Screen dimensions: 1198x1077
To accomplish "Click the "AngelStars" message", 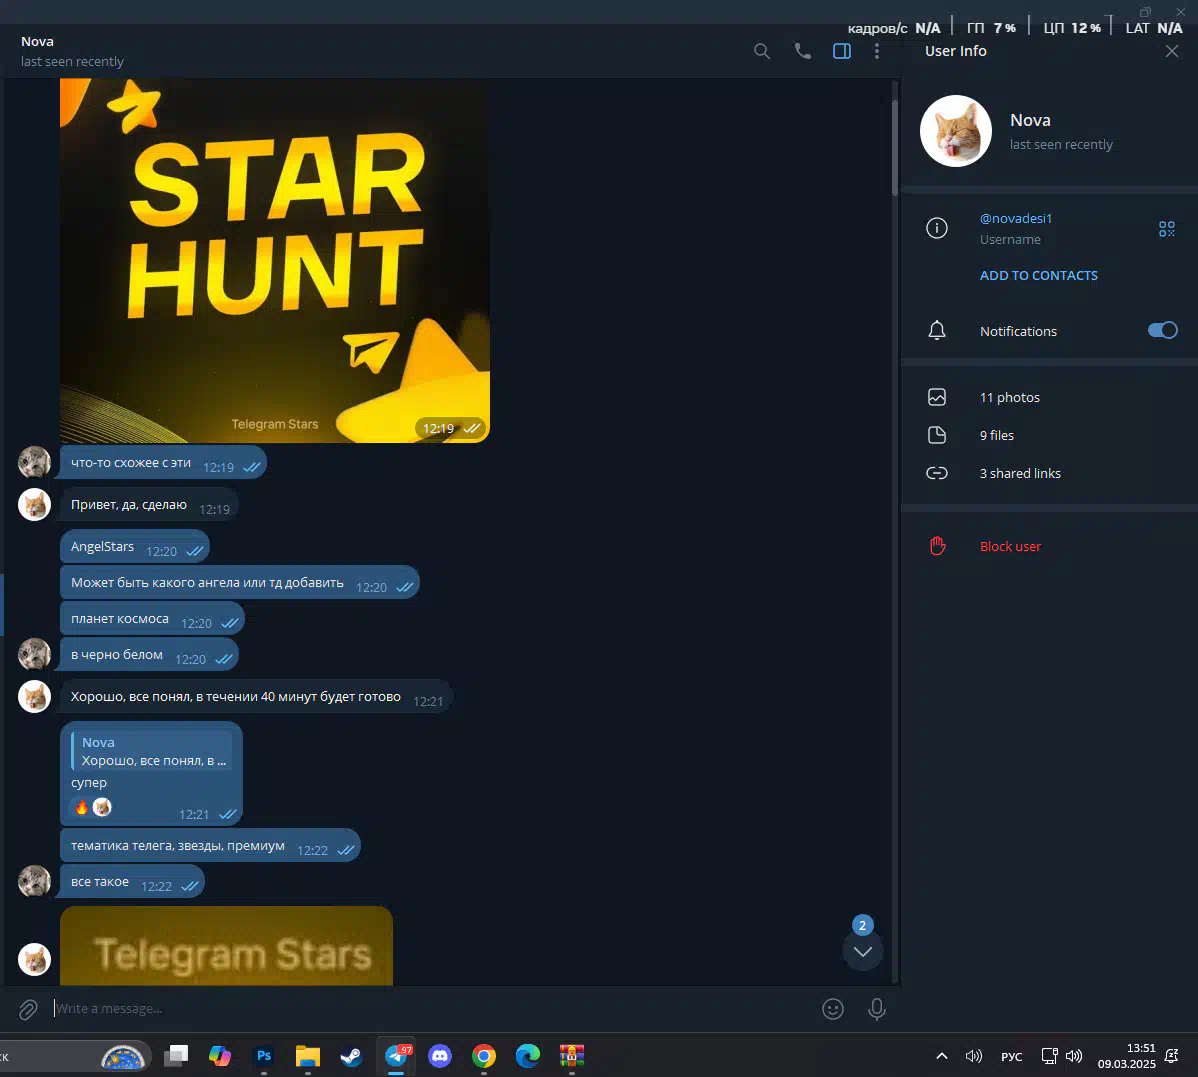I will pyautogui.click(x=134, y=547).
